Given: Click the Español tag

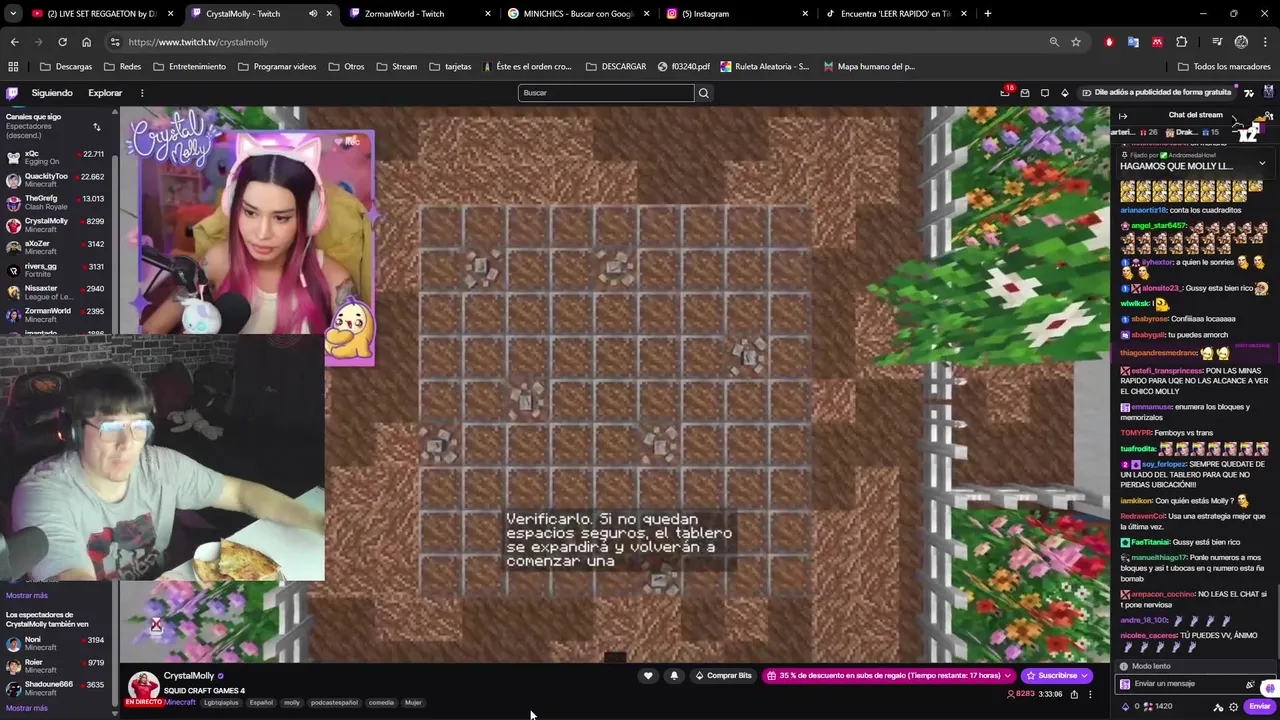Looking at the screenshot, I should 261,703.
